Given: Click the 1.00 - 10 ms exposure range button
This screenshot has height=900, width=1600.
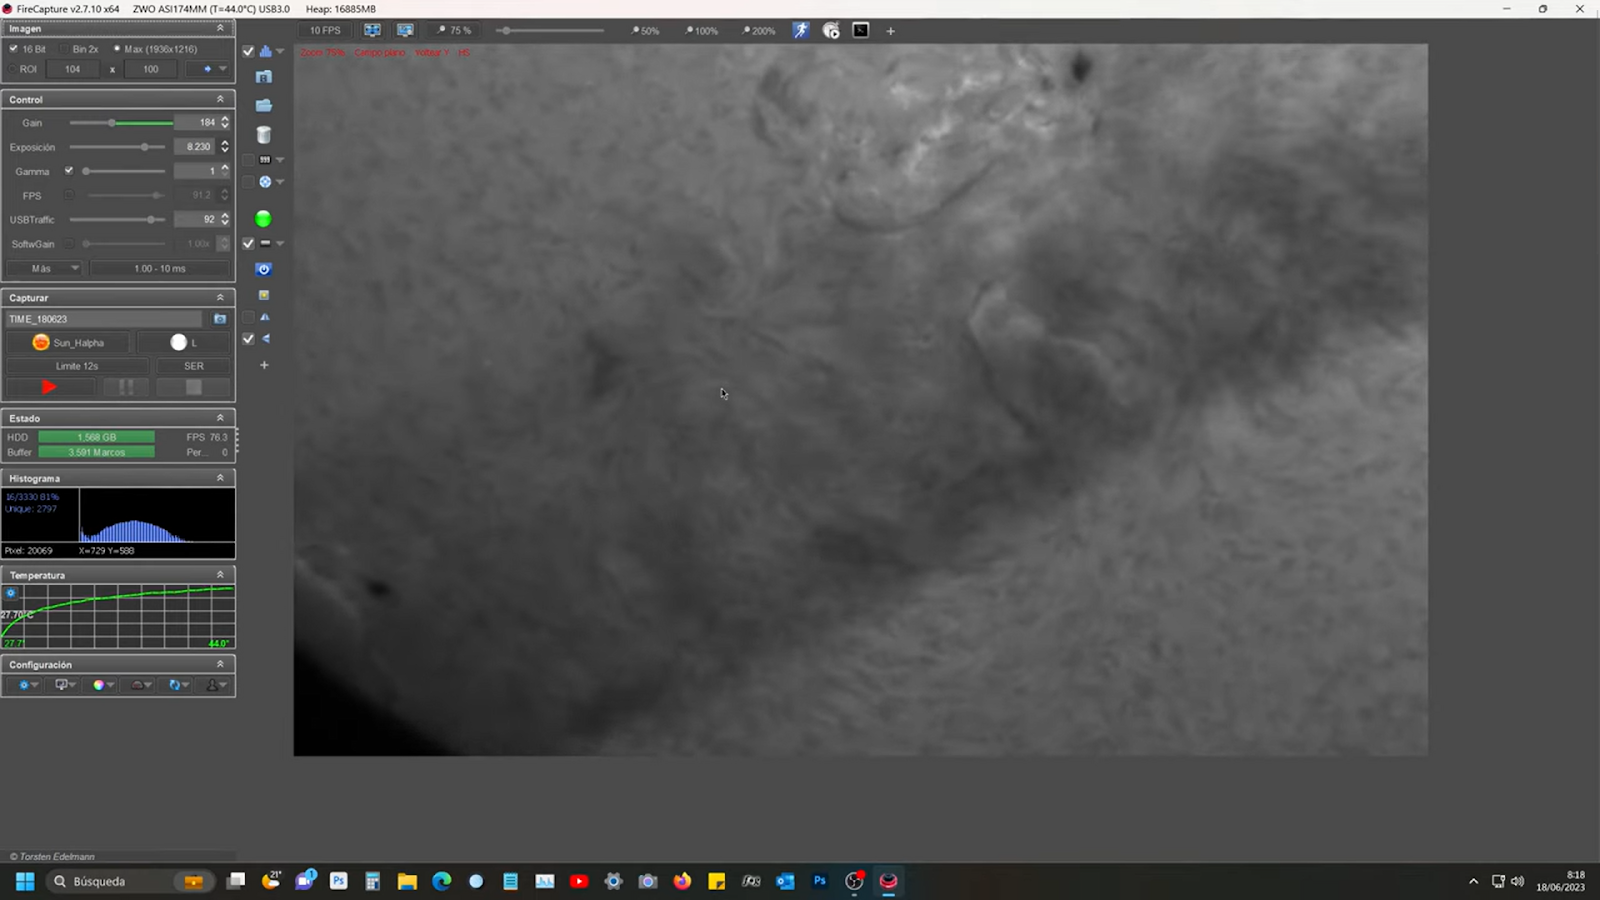Looking at the screenshot, I should [x=160, y=268].
